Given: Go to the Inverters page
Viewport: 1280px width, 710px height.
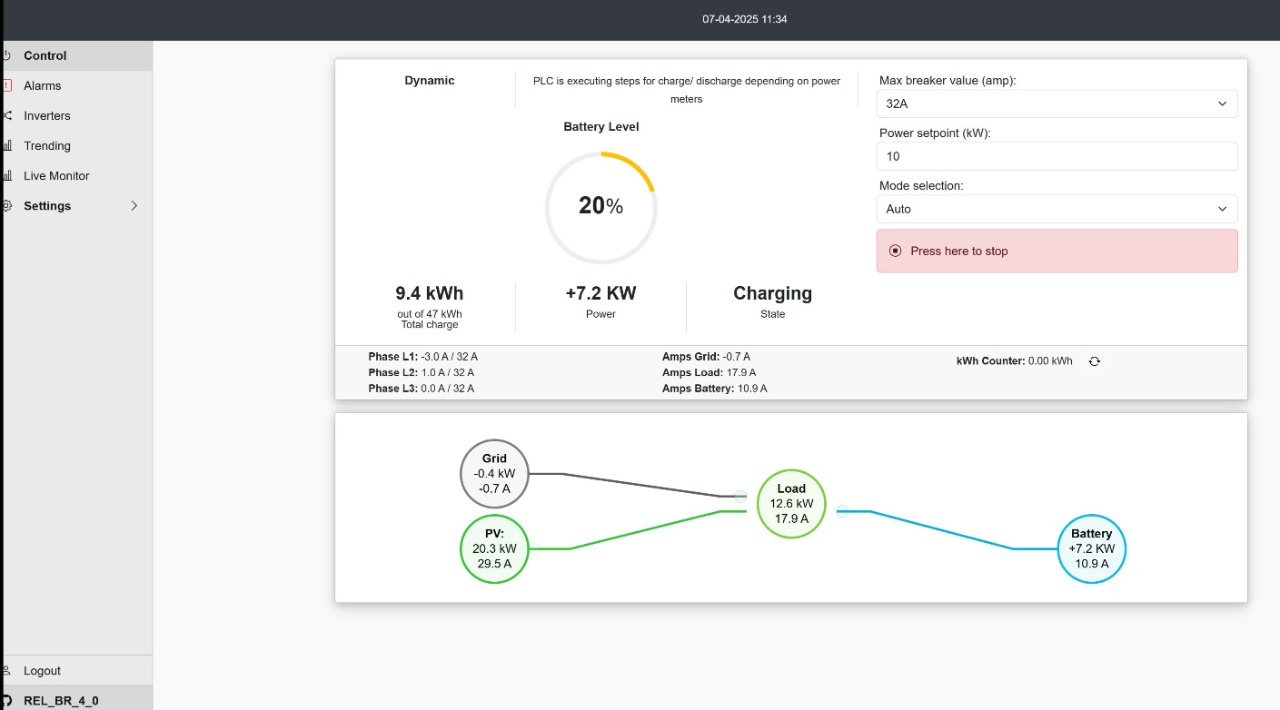Looking at the screenshot, I should click(x=76, y=116).
